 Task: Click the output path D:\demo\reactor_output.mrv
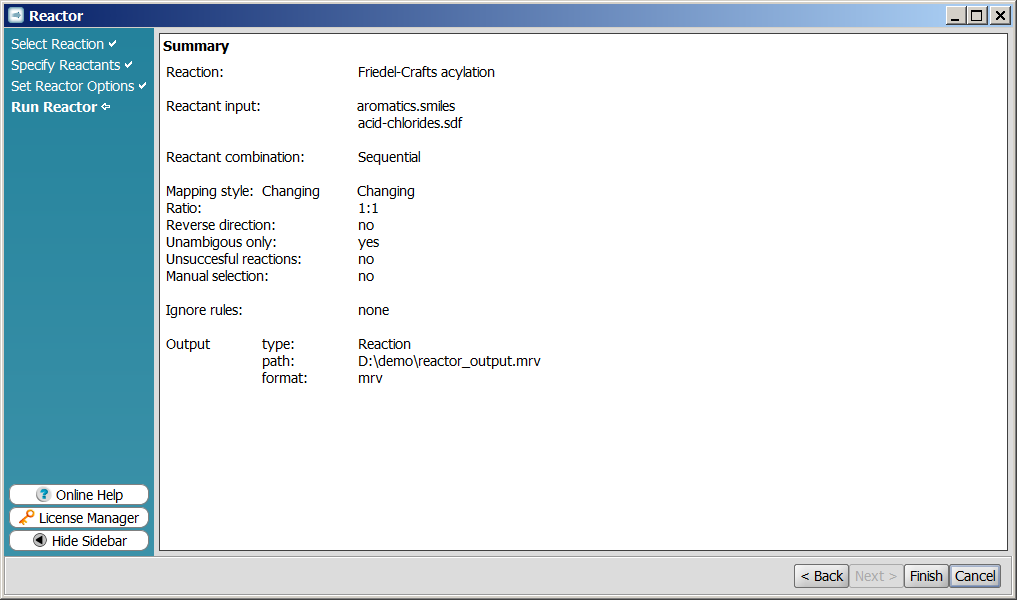[449, 361]
